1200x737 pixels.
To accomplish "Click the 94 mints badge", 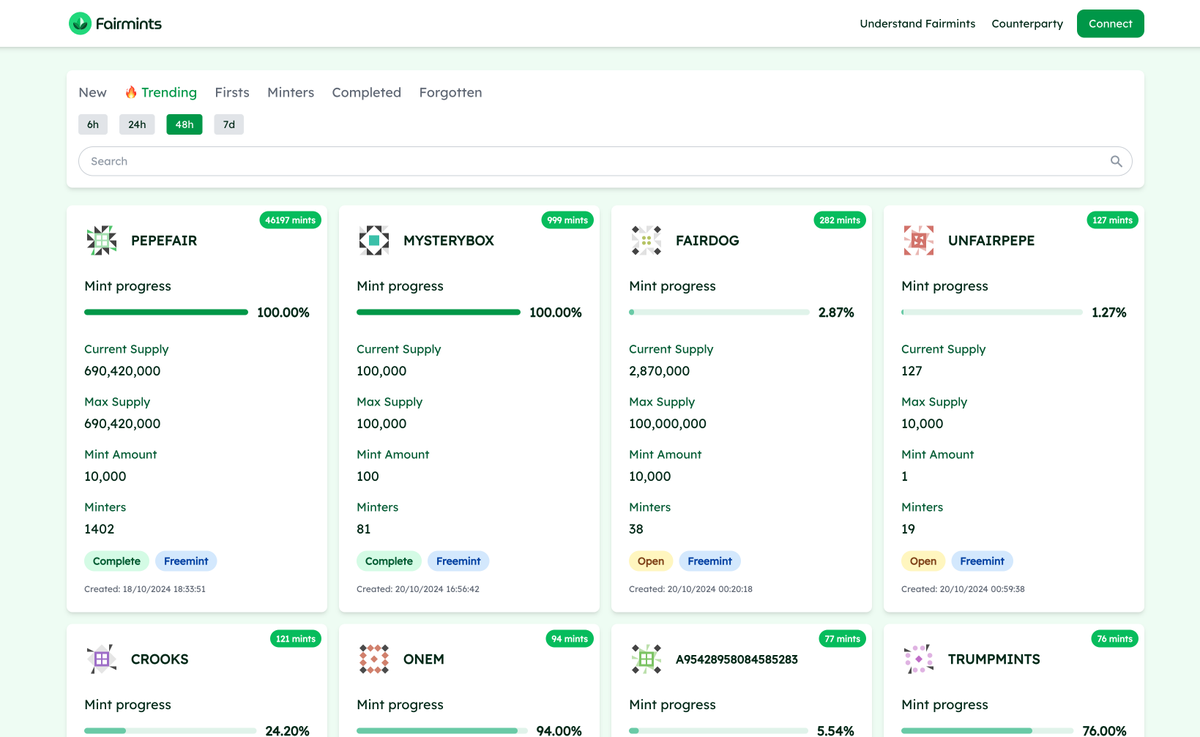I will click(x=570, y=639).
